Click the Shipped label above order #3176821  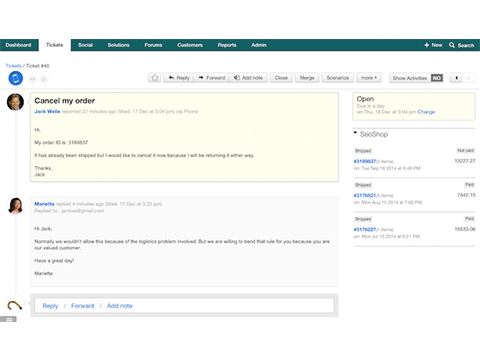pyautogui.click(x=363, y=185)
